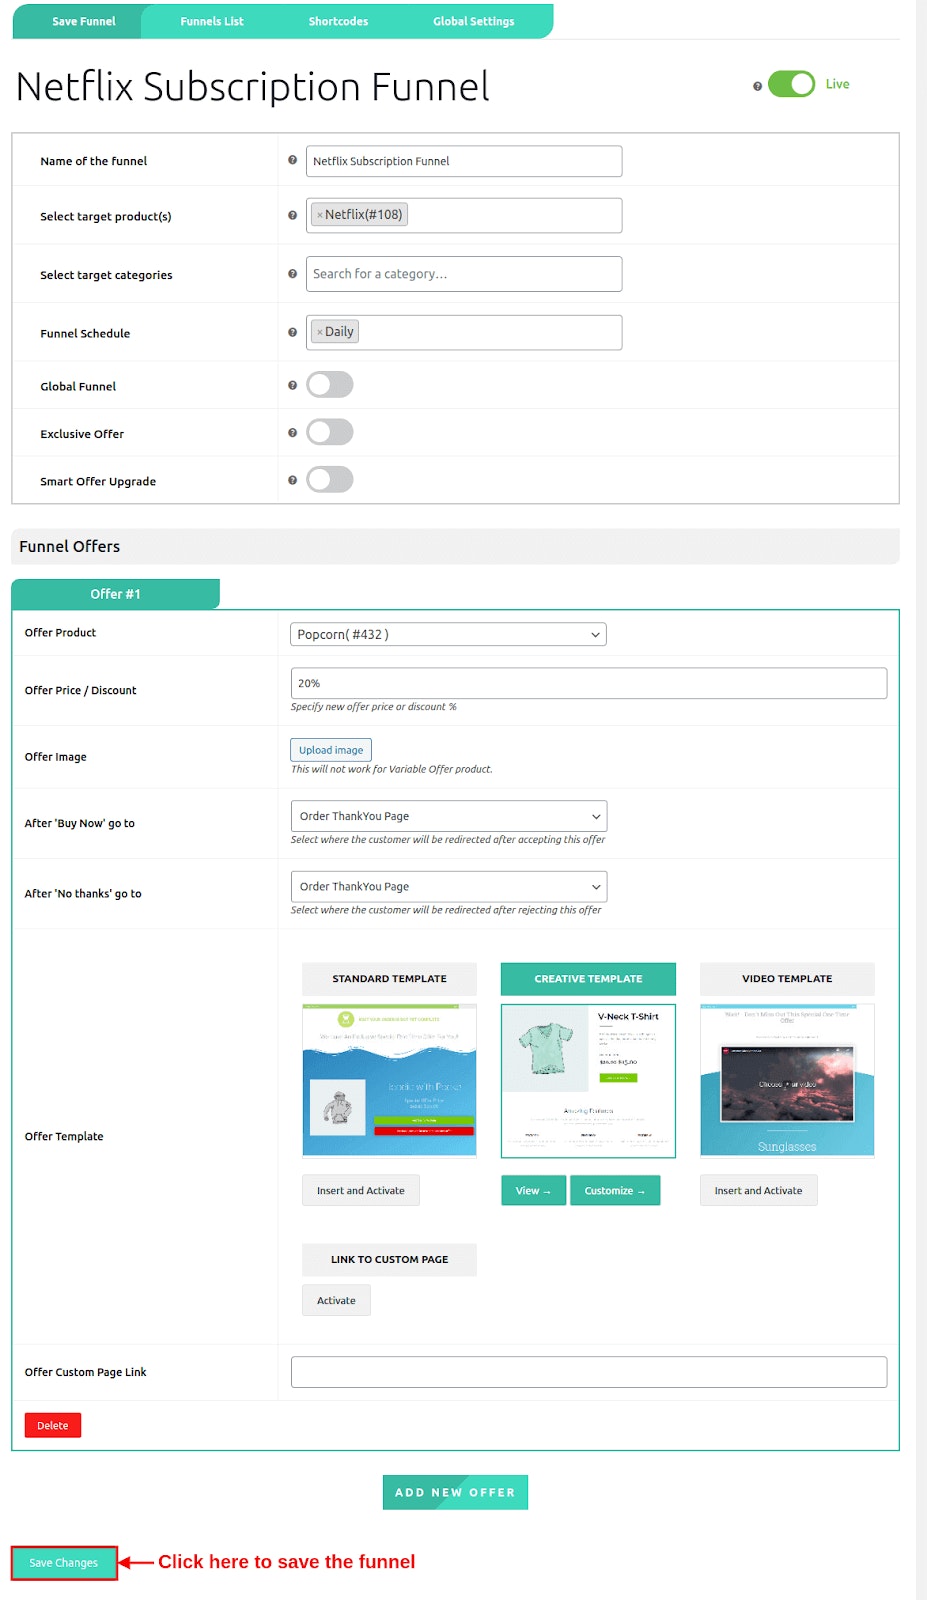This screenshot has width=927, height=1600.
Task: Click the Upload image button
Action: (331, 750)
